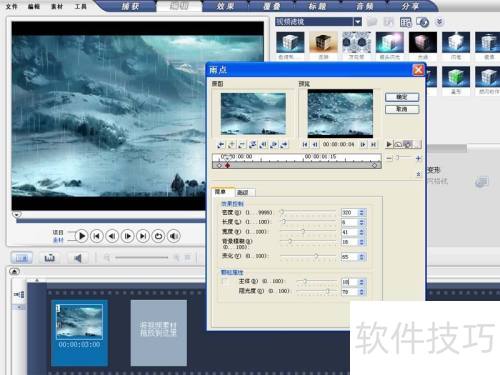Jump to start in main player
This screenshot has width=500, height=375.
[x=97, y=236]
